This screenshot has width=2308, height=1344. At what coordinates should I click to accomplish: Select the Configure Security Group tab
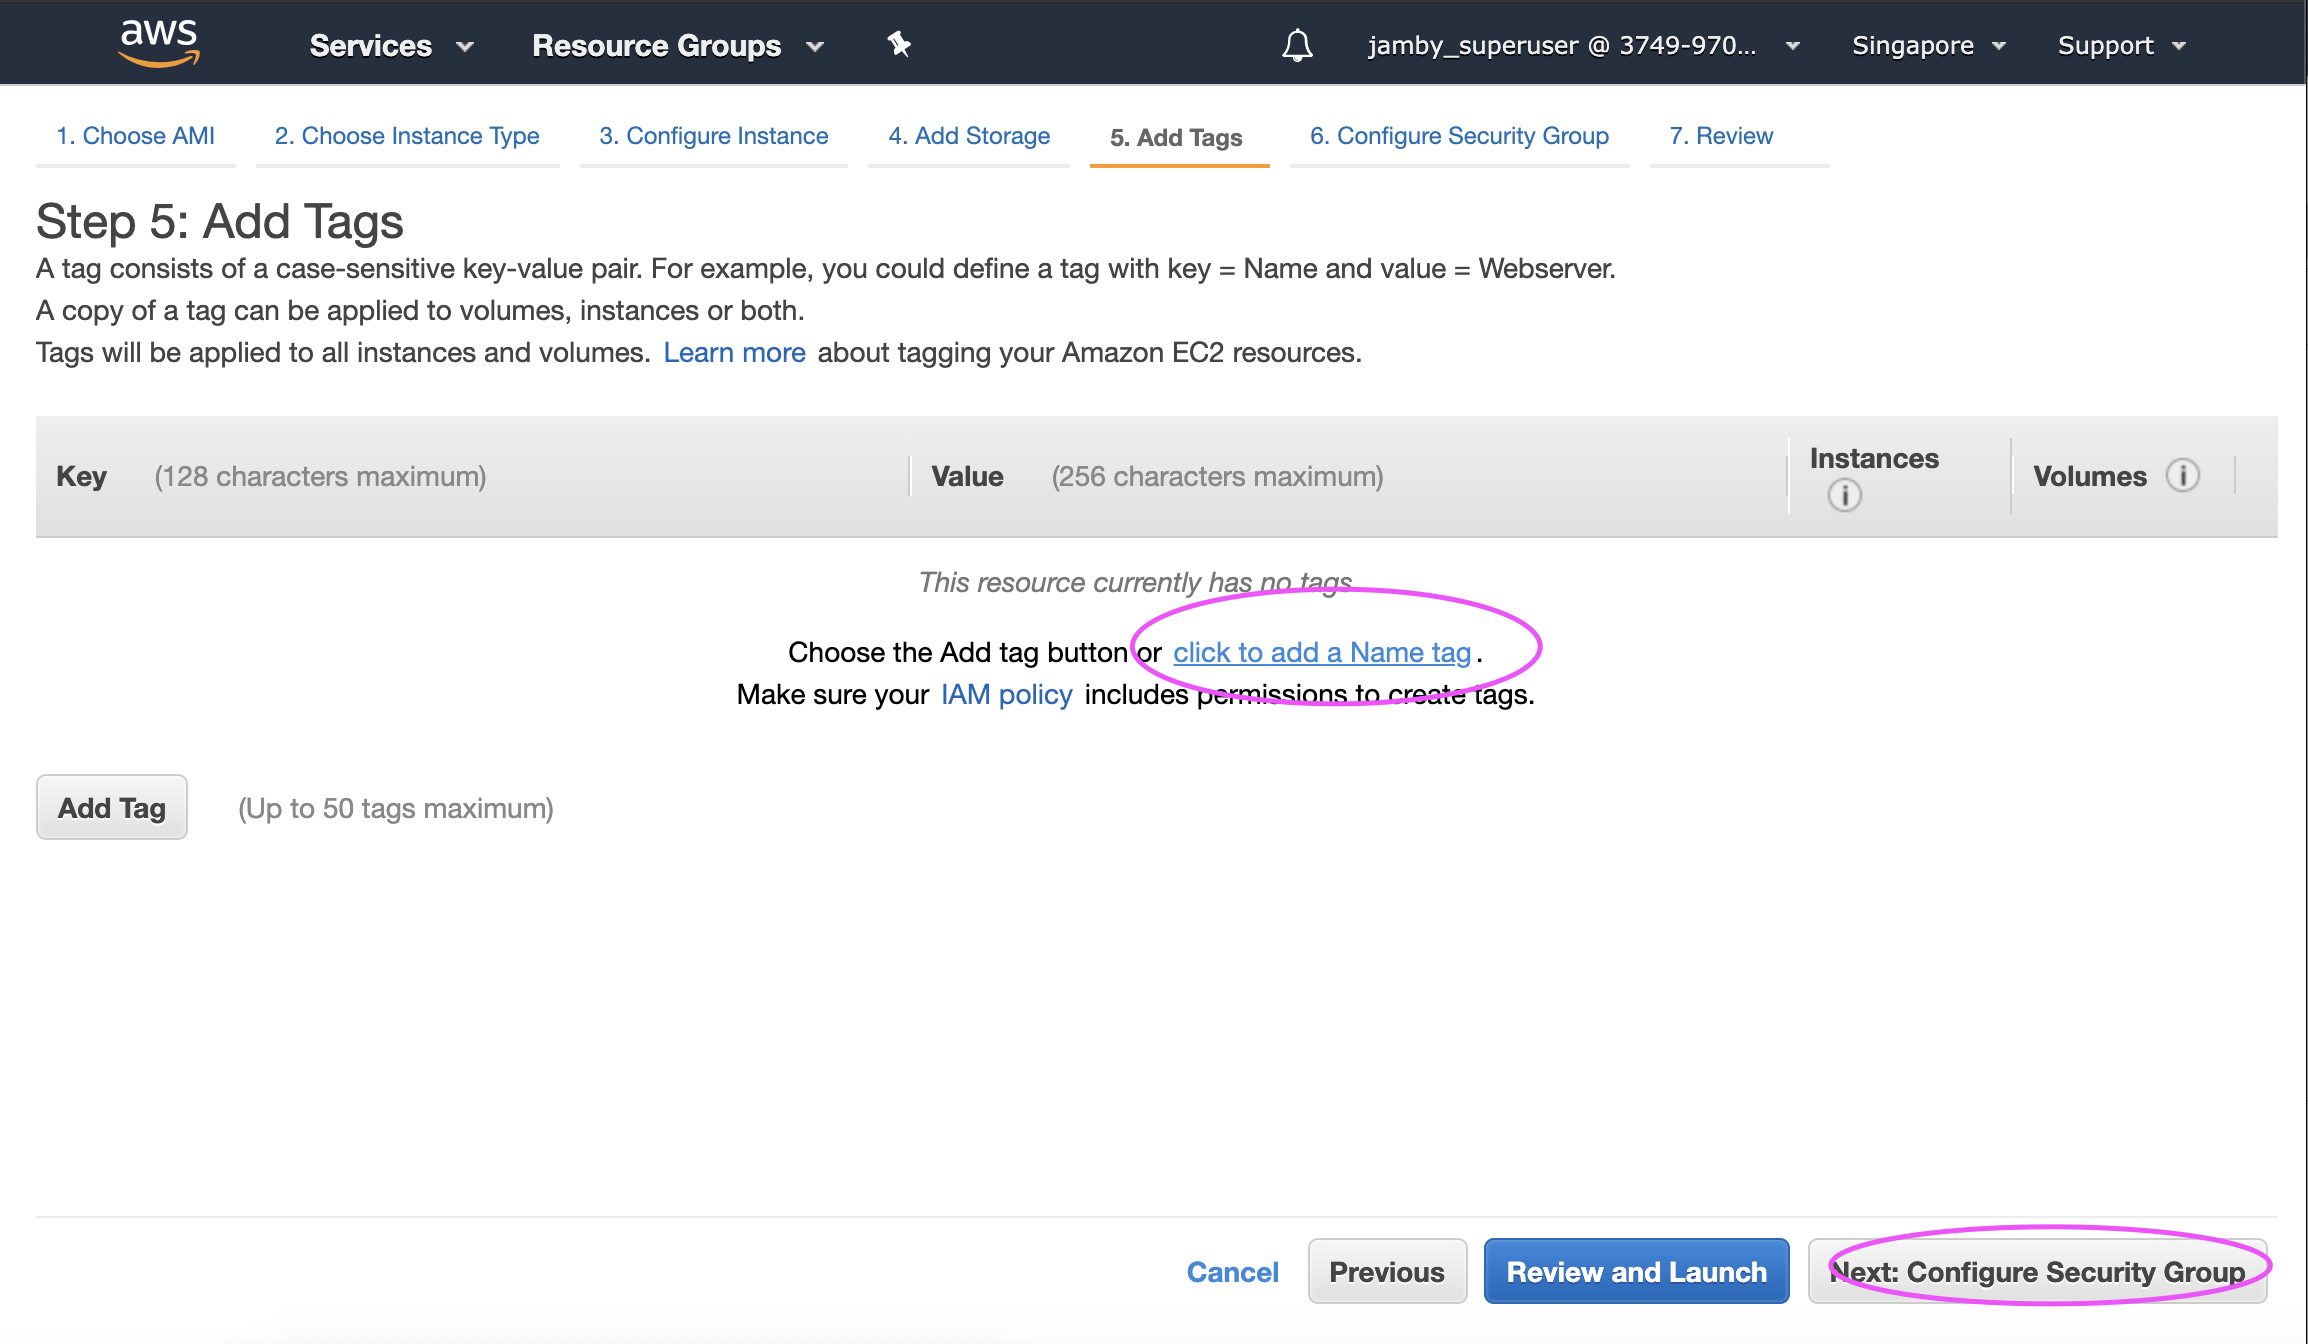point(1459,136)
